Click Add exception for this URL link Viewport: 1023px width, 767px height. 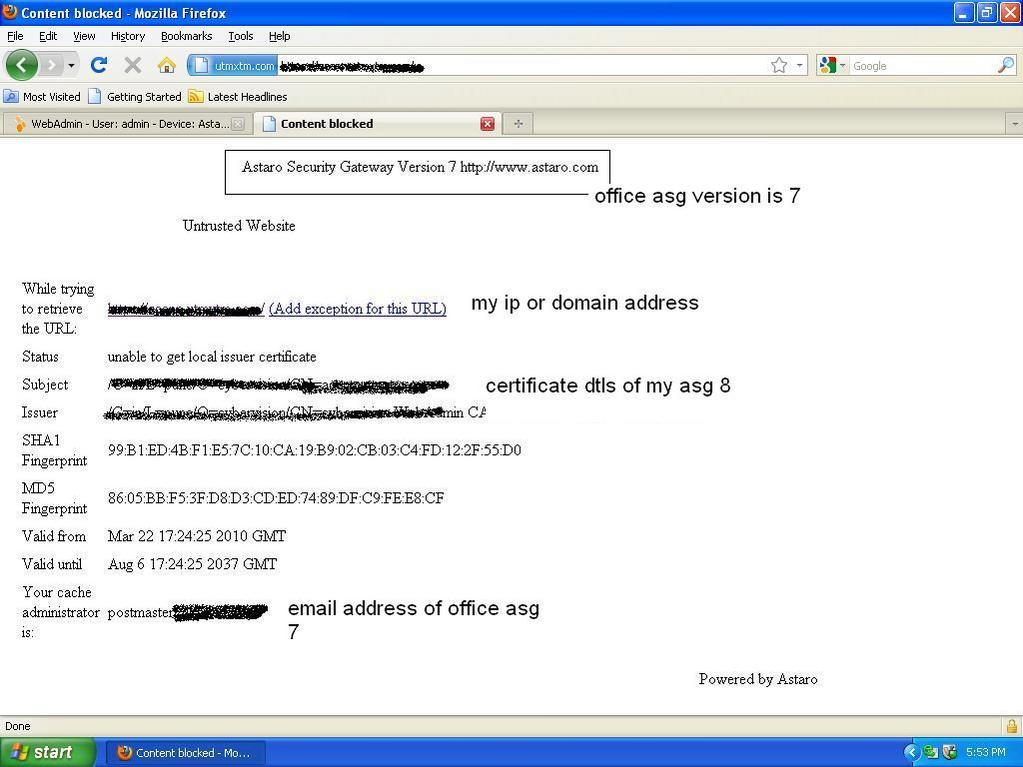[x=357, y=309]
